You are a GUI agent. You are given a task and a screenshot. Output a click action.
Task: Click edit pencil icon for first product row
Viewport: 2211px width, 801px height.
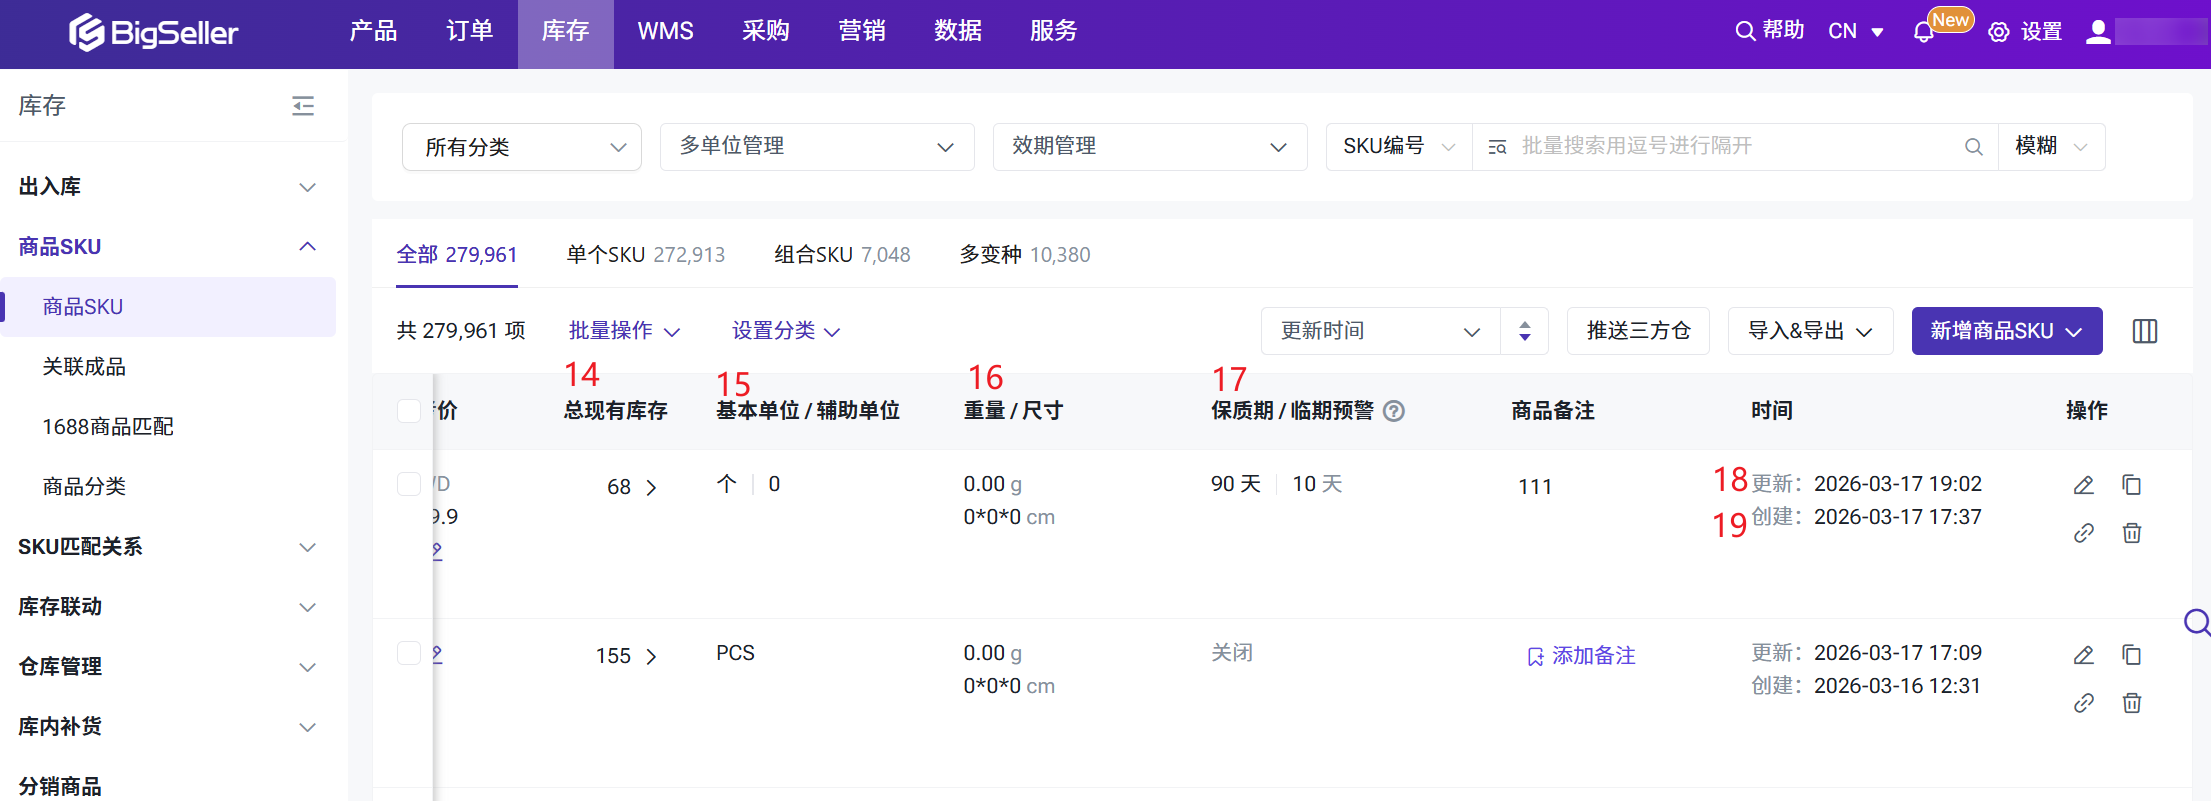point(2083,485)
